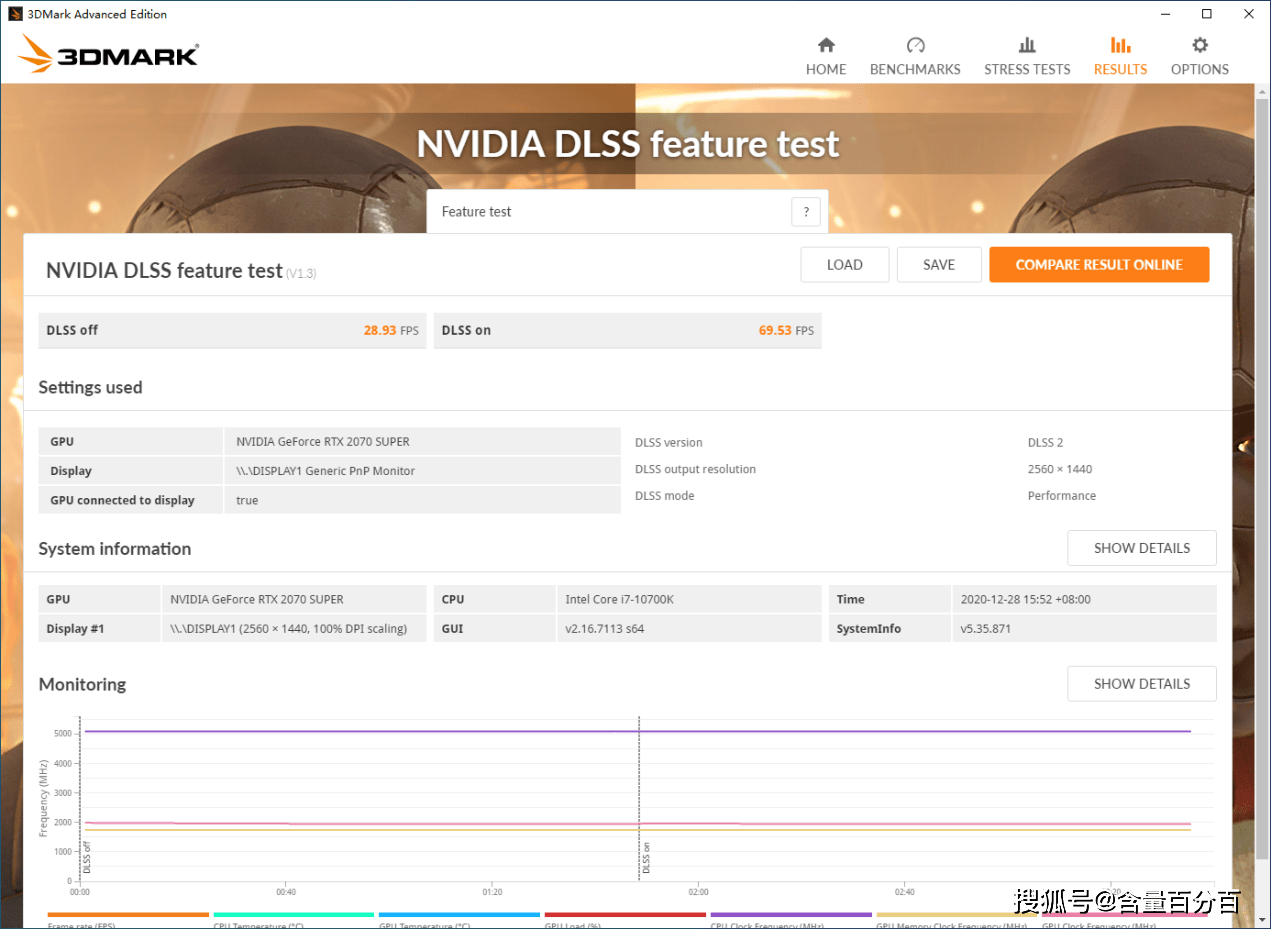The height and width of the screenshot is (929, 1271).
Task: Open the question mark help button
Action: [806, 212]
